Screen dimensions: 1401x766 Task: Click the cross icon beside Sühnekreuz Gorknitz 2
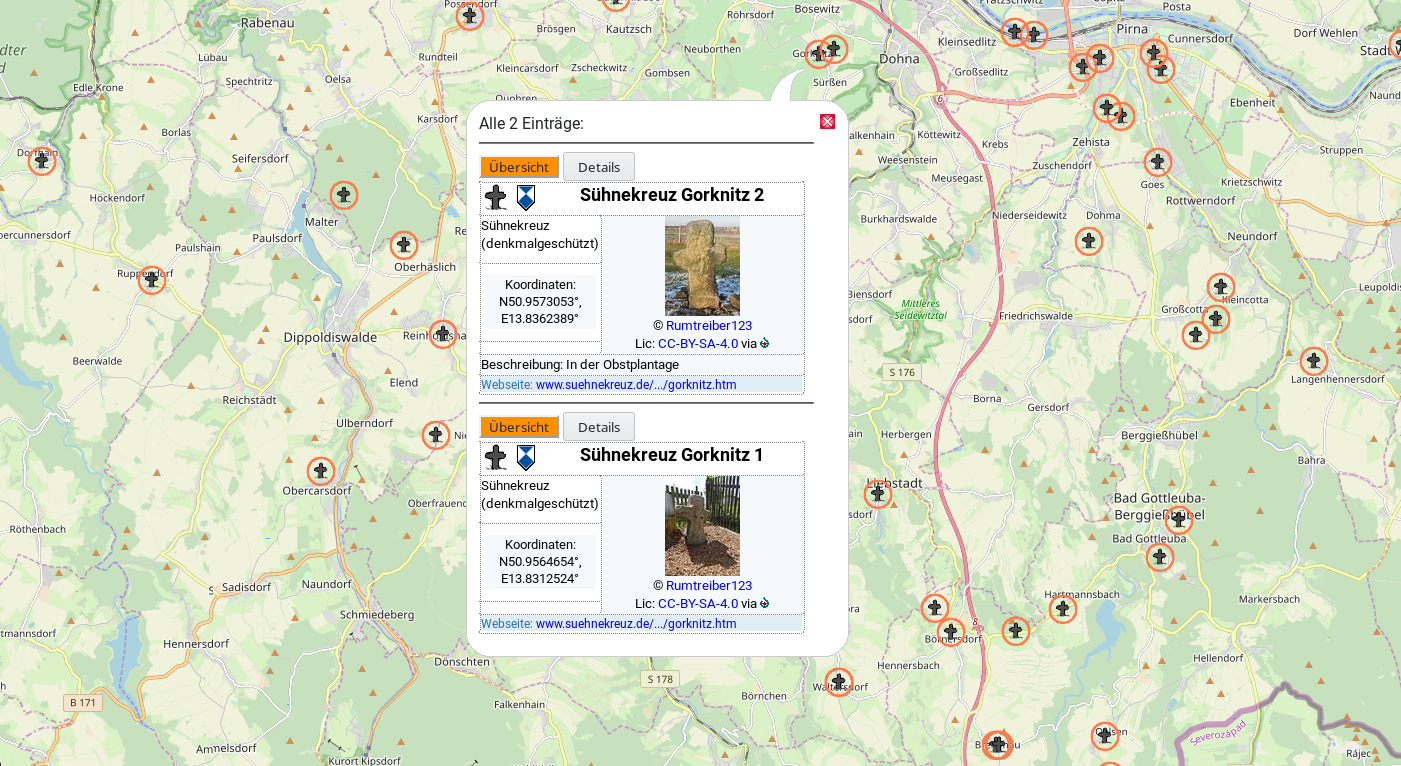click(495, 197)
